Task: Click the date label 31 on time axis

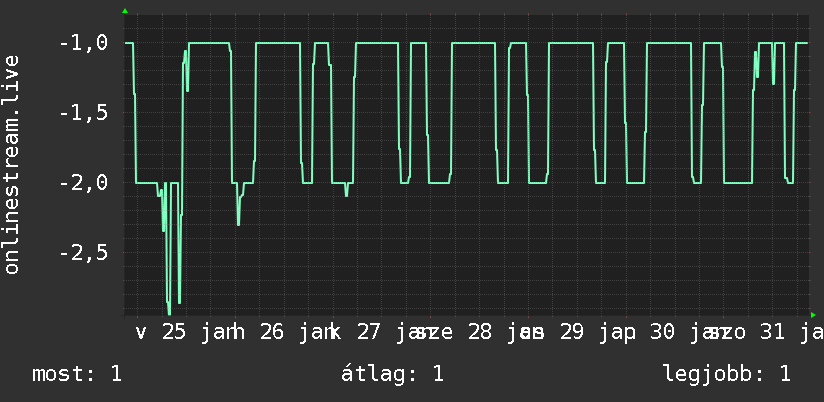Action: coord(774,333)
